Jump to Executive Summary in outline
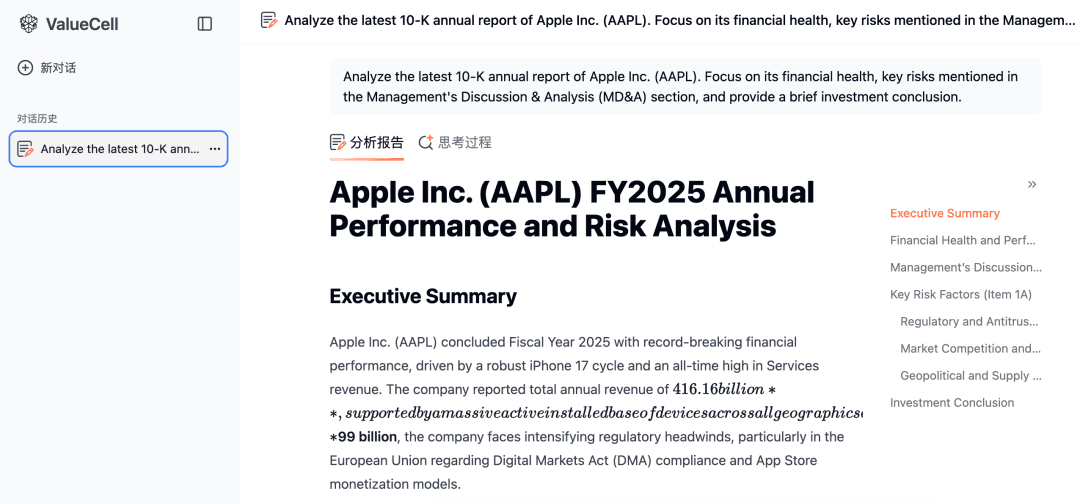This screenshot has width=1080, height=504. [944, 213]
